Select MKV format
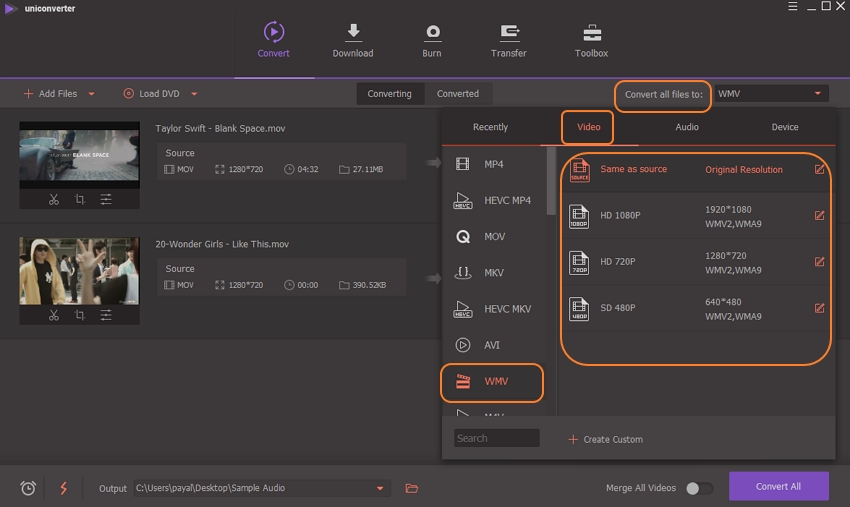 pos(494,273)
